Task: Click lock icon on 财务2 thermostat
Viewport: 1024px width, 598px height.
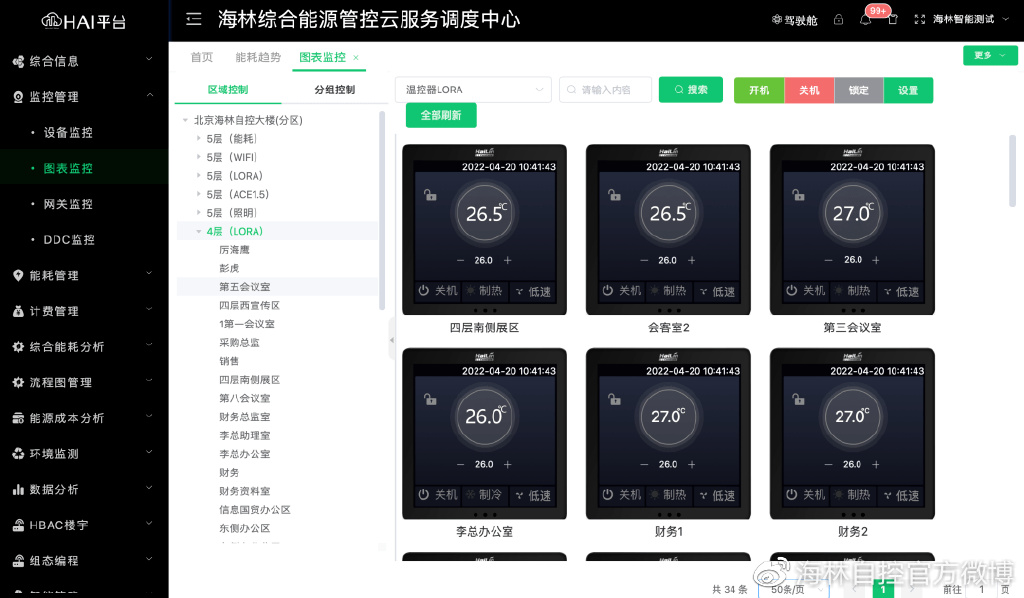Action: (798, 398)
